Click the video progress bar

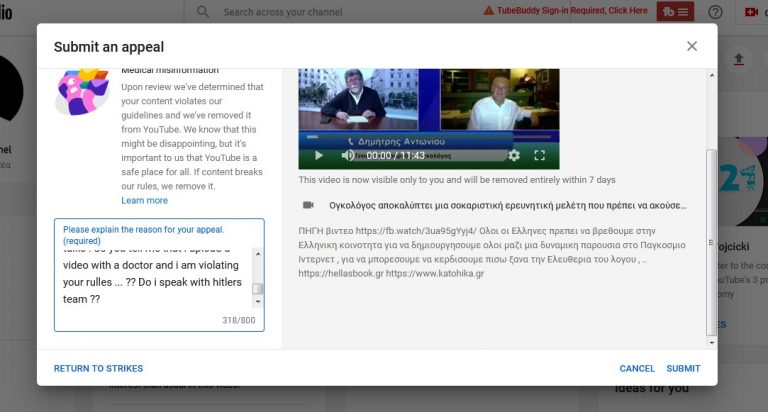(429, 137)
